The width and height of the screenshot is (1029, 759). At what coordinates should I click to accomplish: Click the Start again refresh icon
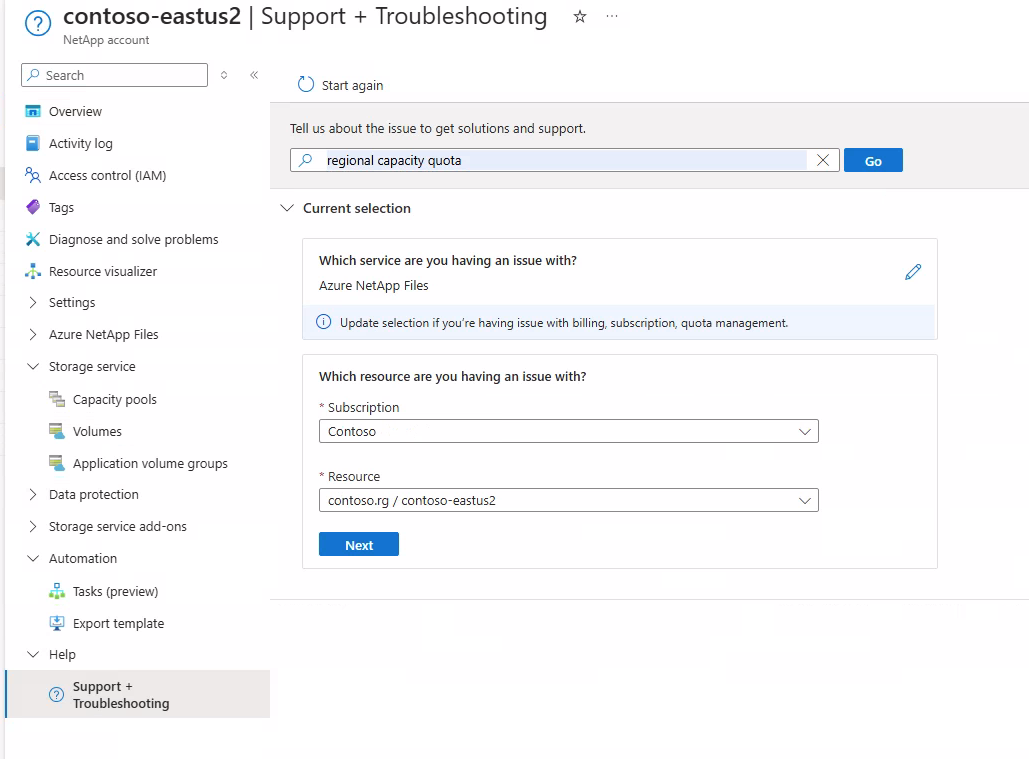pyautogui.click(x=306, y=85)
